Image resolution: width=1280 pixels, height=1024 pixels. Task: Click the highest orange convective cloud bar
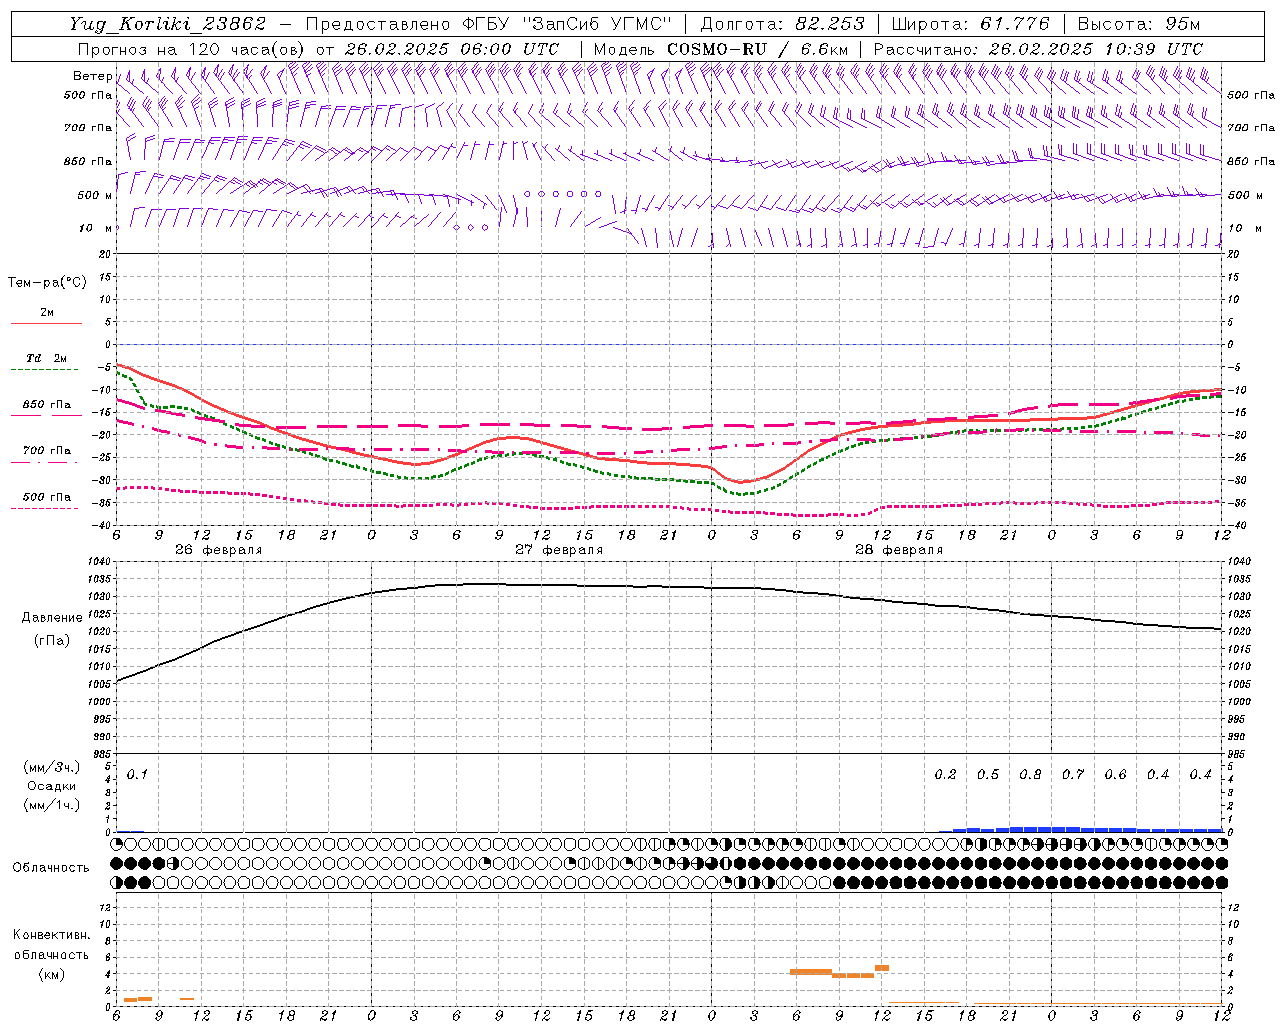point(882,968)
